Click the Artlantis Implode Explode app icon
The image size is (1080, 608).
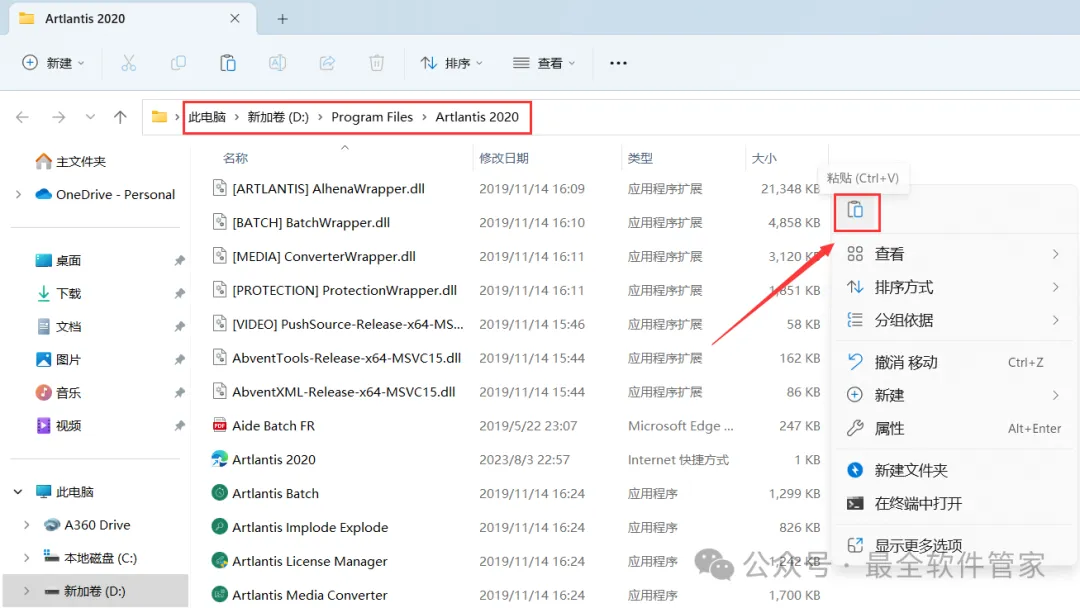(220, 527)
